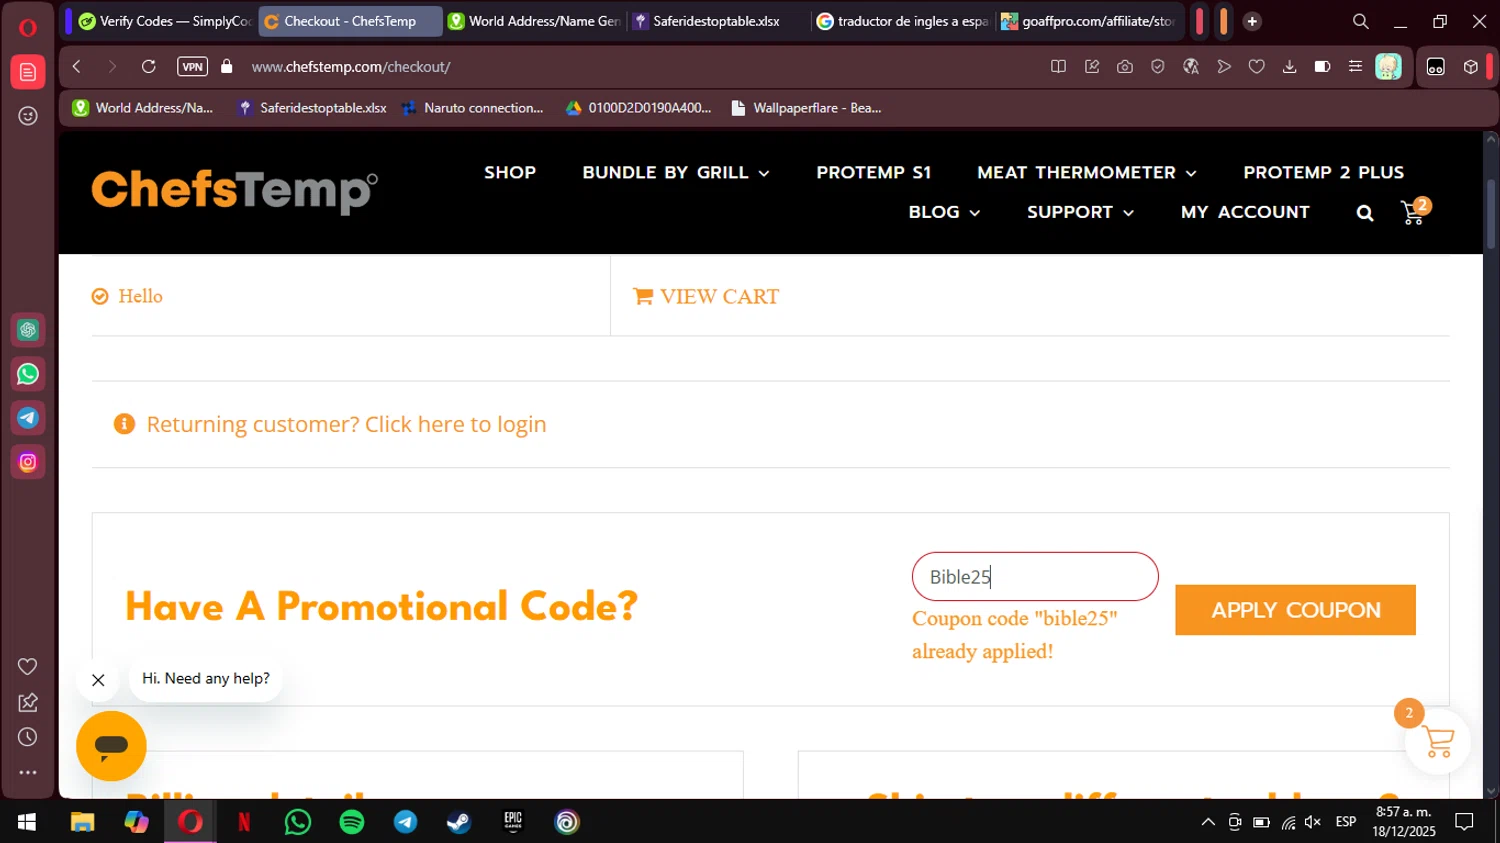Switch to World Address/Name Generator tab
The image size is (1500, 843).
(x=534, y=21)
